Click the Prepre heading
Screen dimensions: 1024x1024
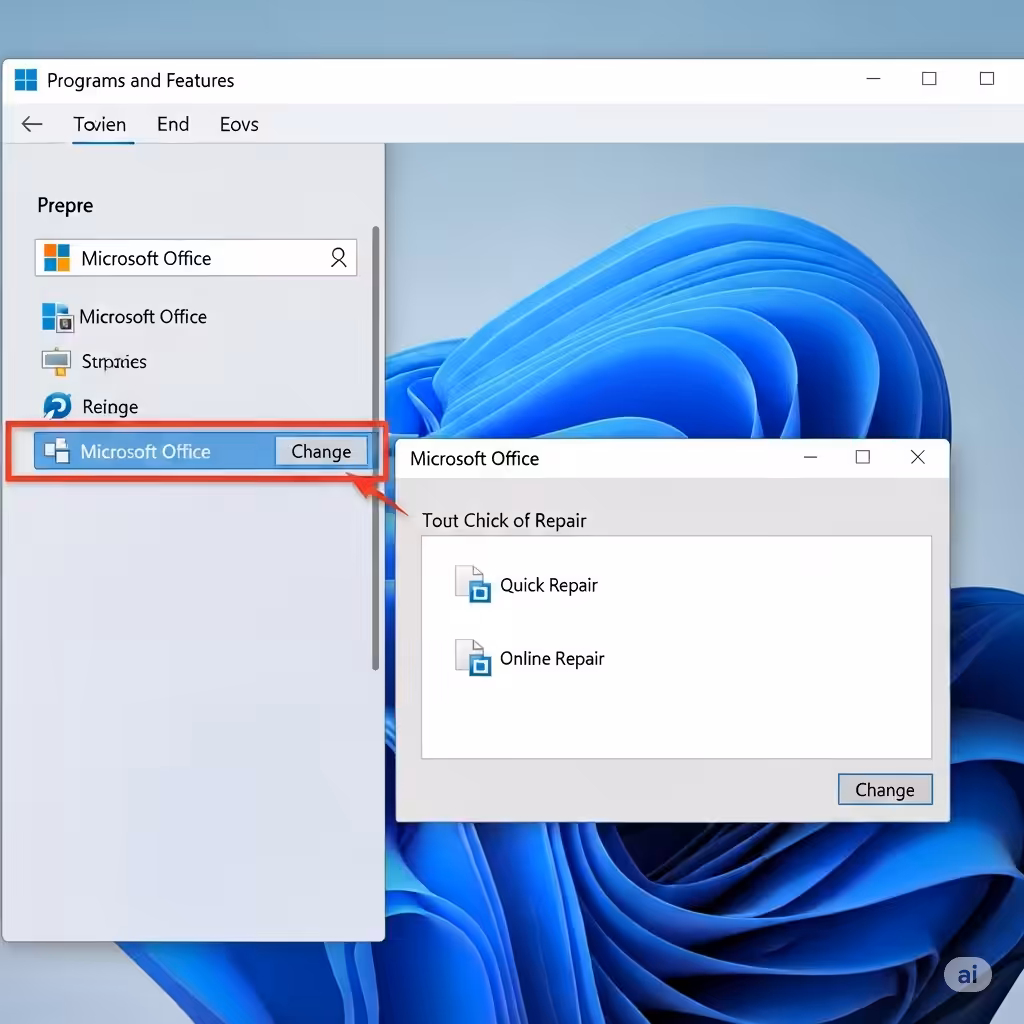[65, 205]
